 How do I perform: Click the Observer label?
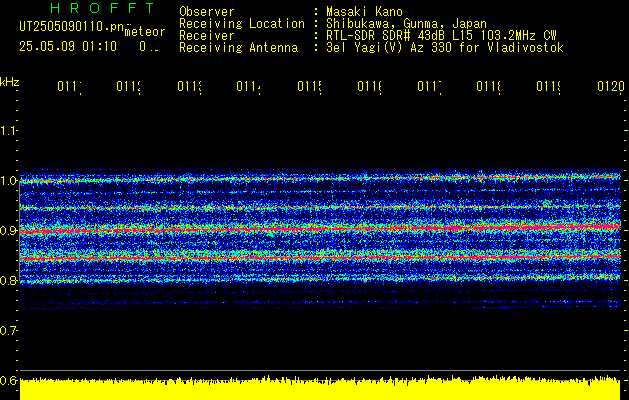(207, 12)
